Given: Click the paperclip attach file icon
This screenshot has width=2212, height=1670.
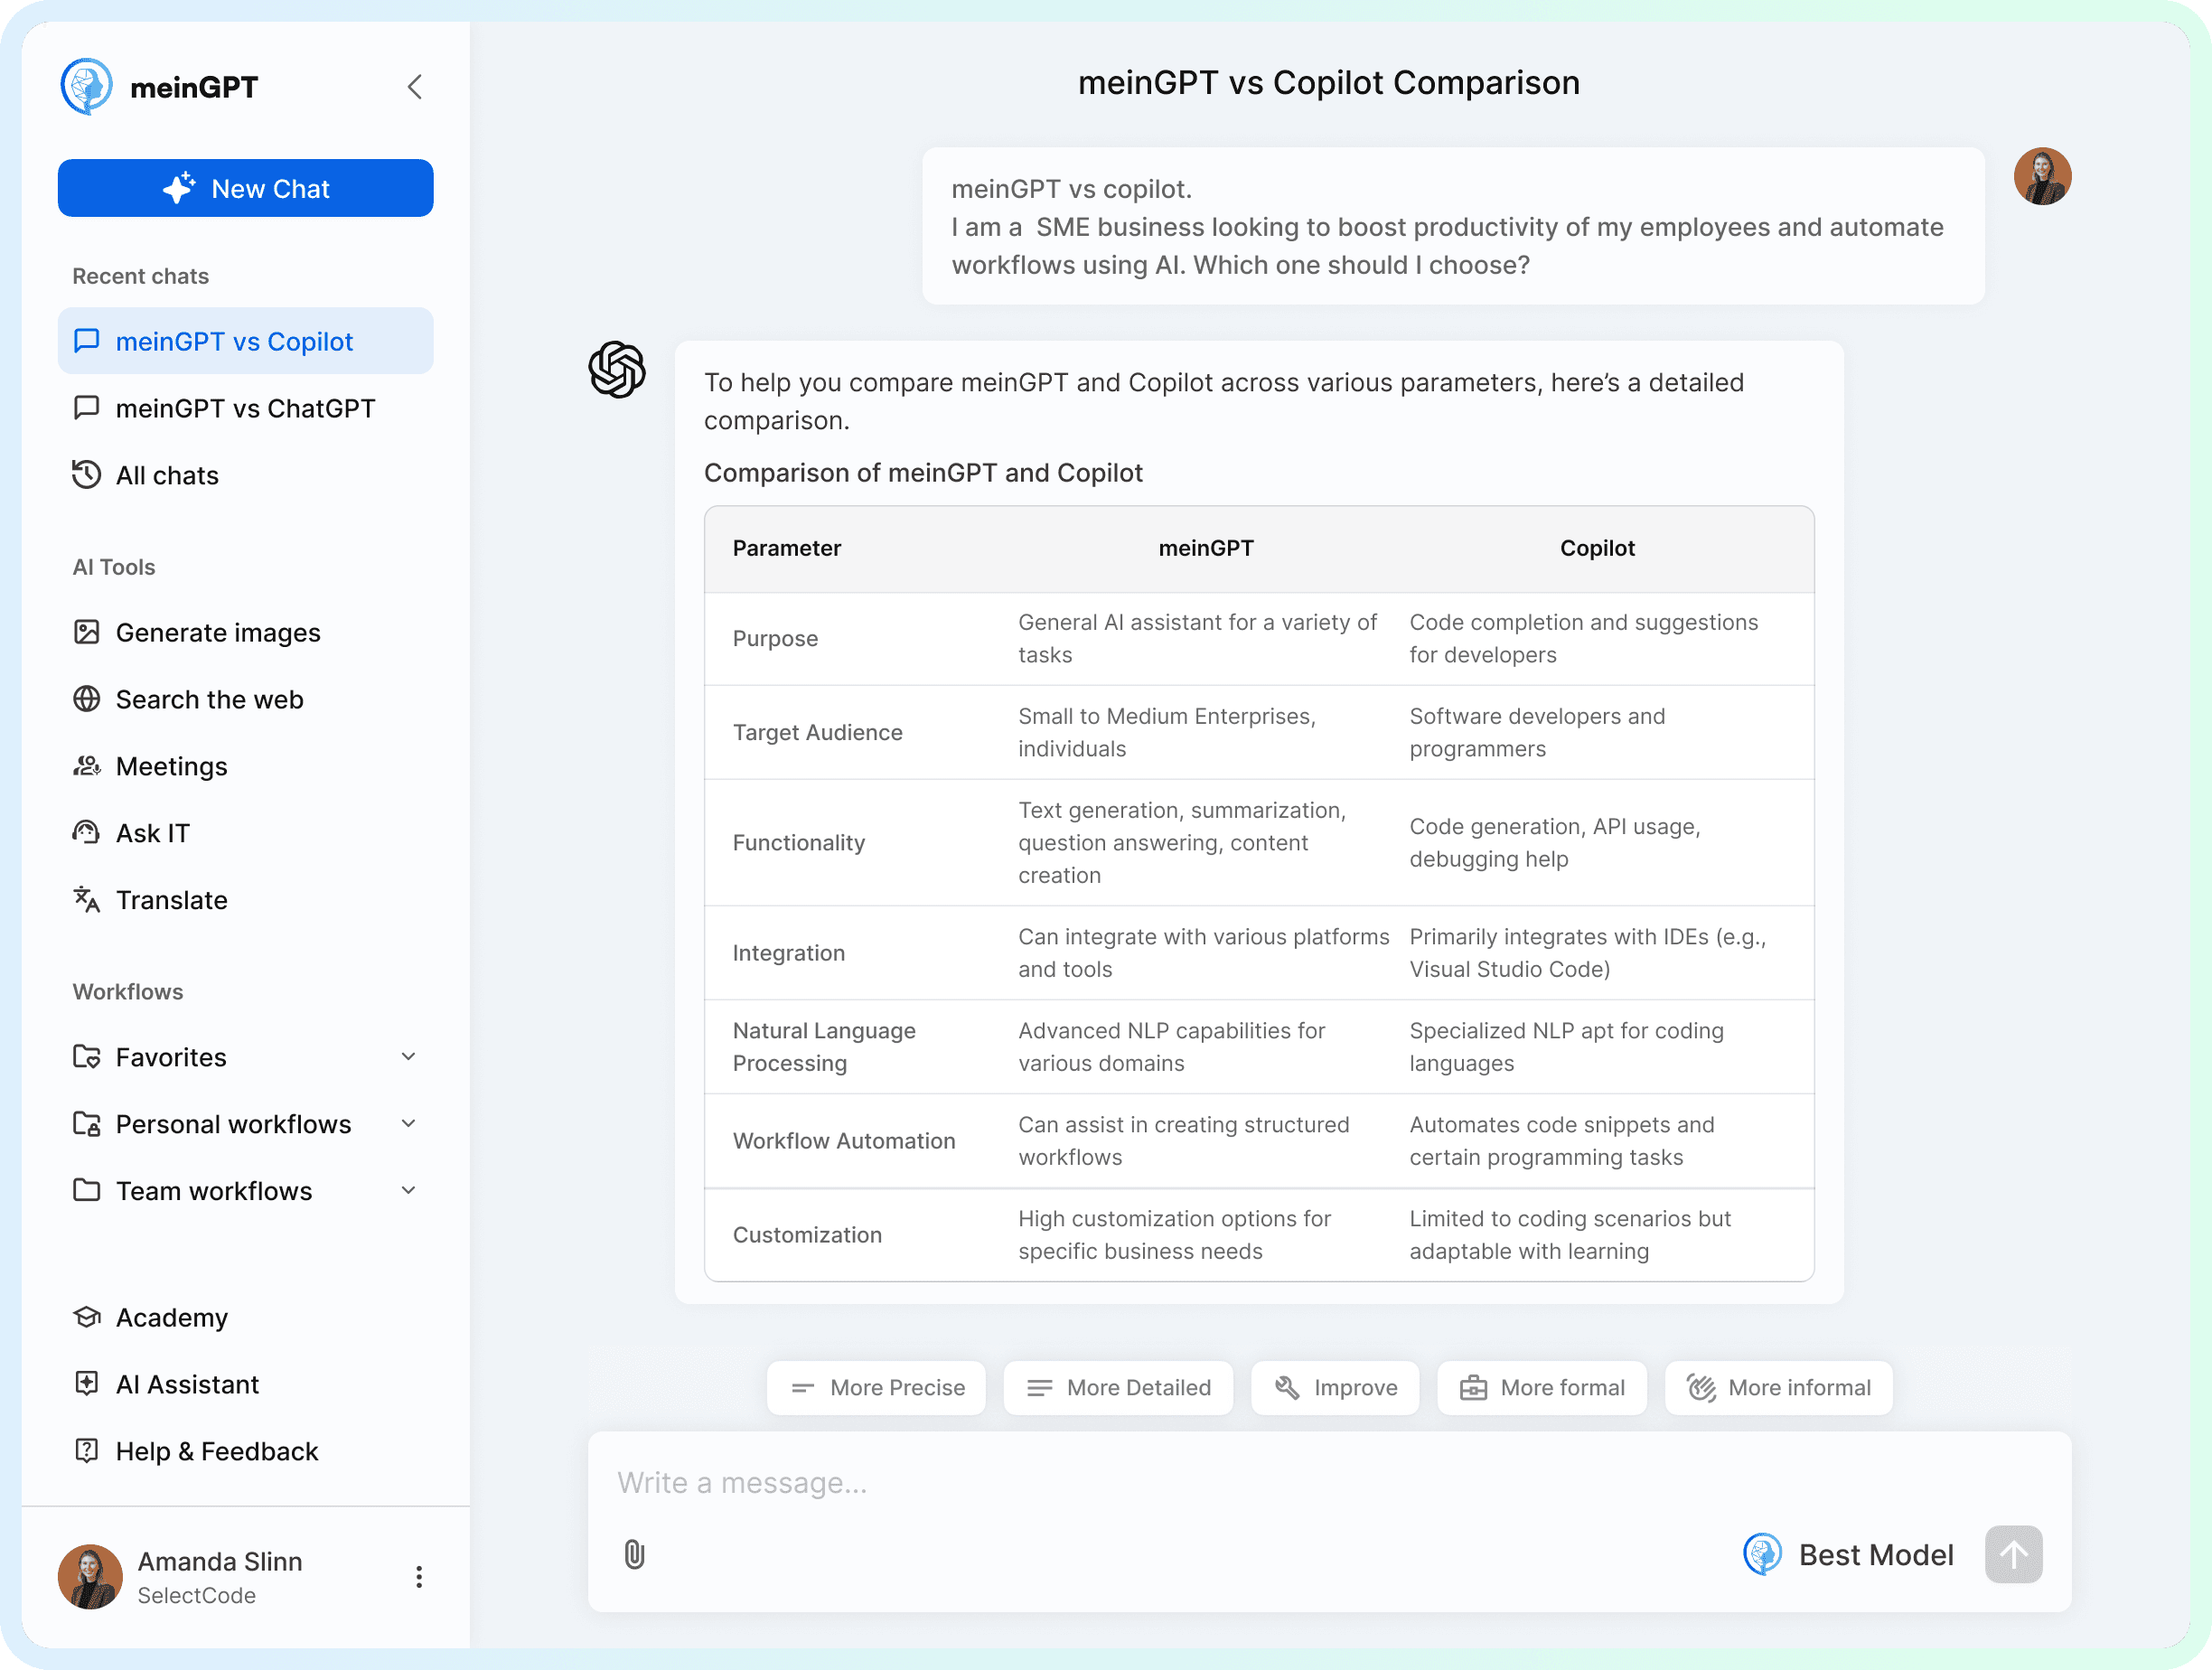Looking at the screenshot, I should (634, 1554).
